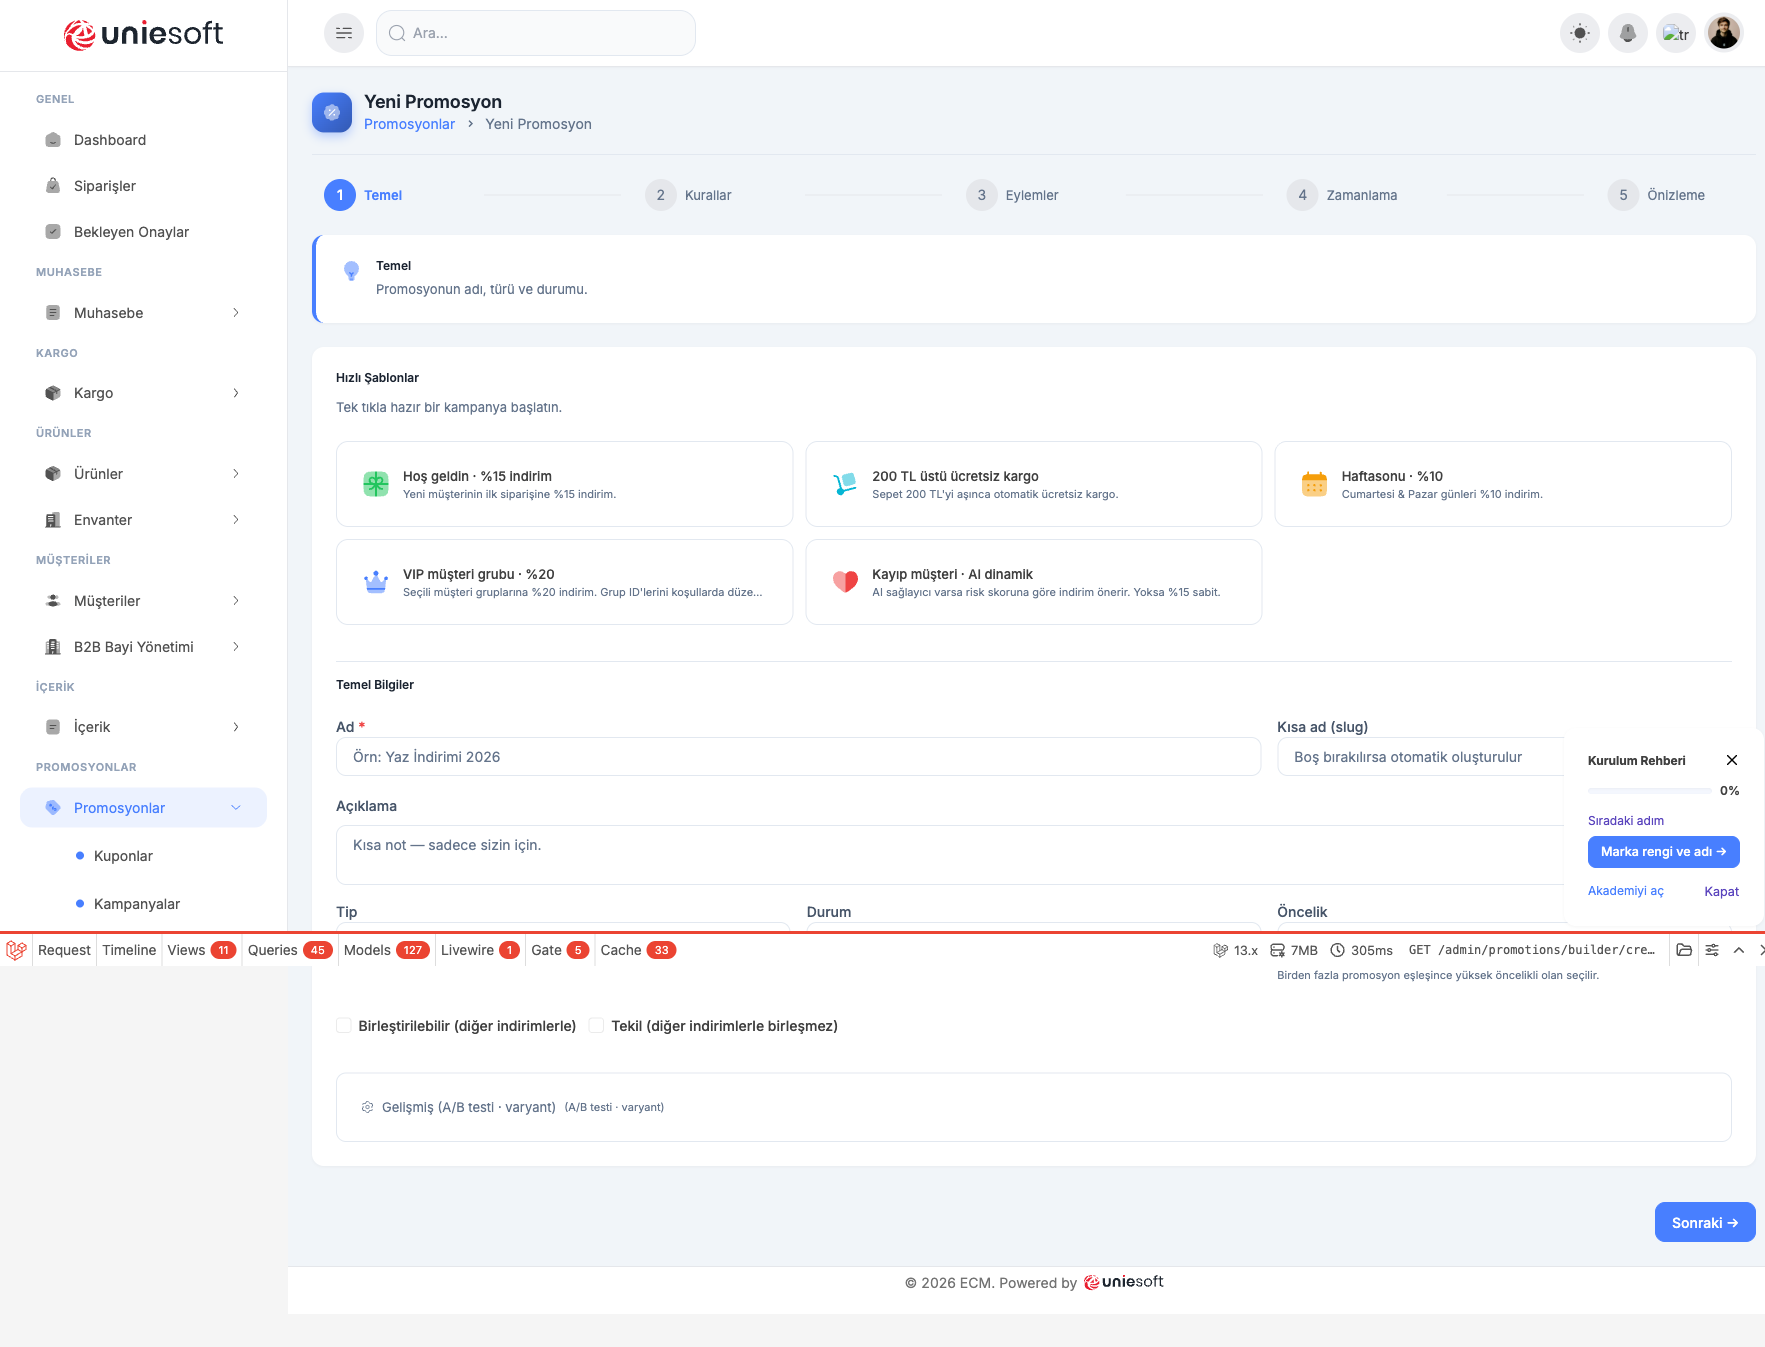Go to step 2 Kurallar
This screenshot has height=1347, width=1765.
(689, 195)
